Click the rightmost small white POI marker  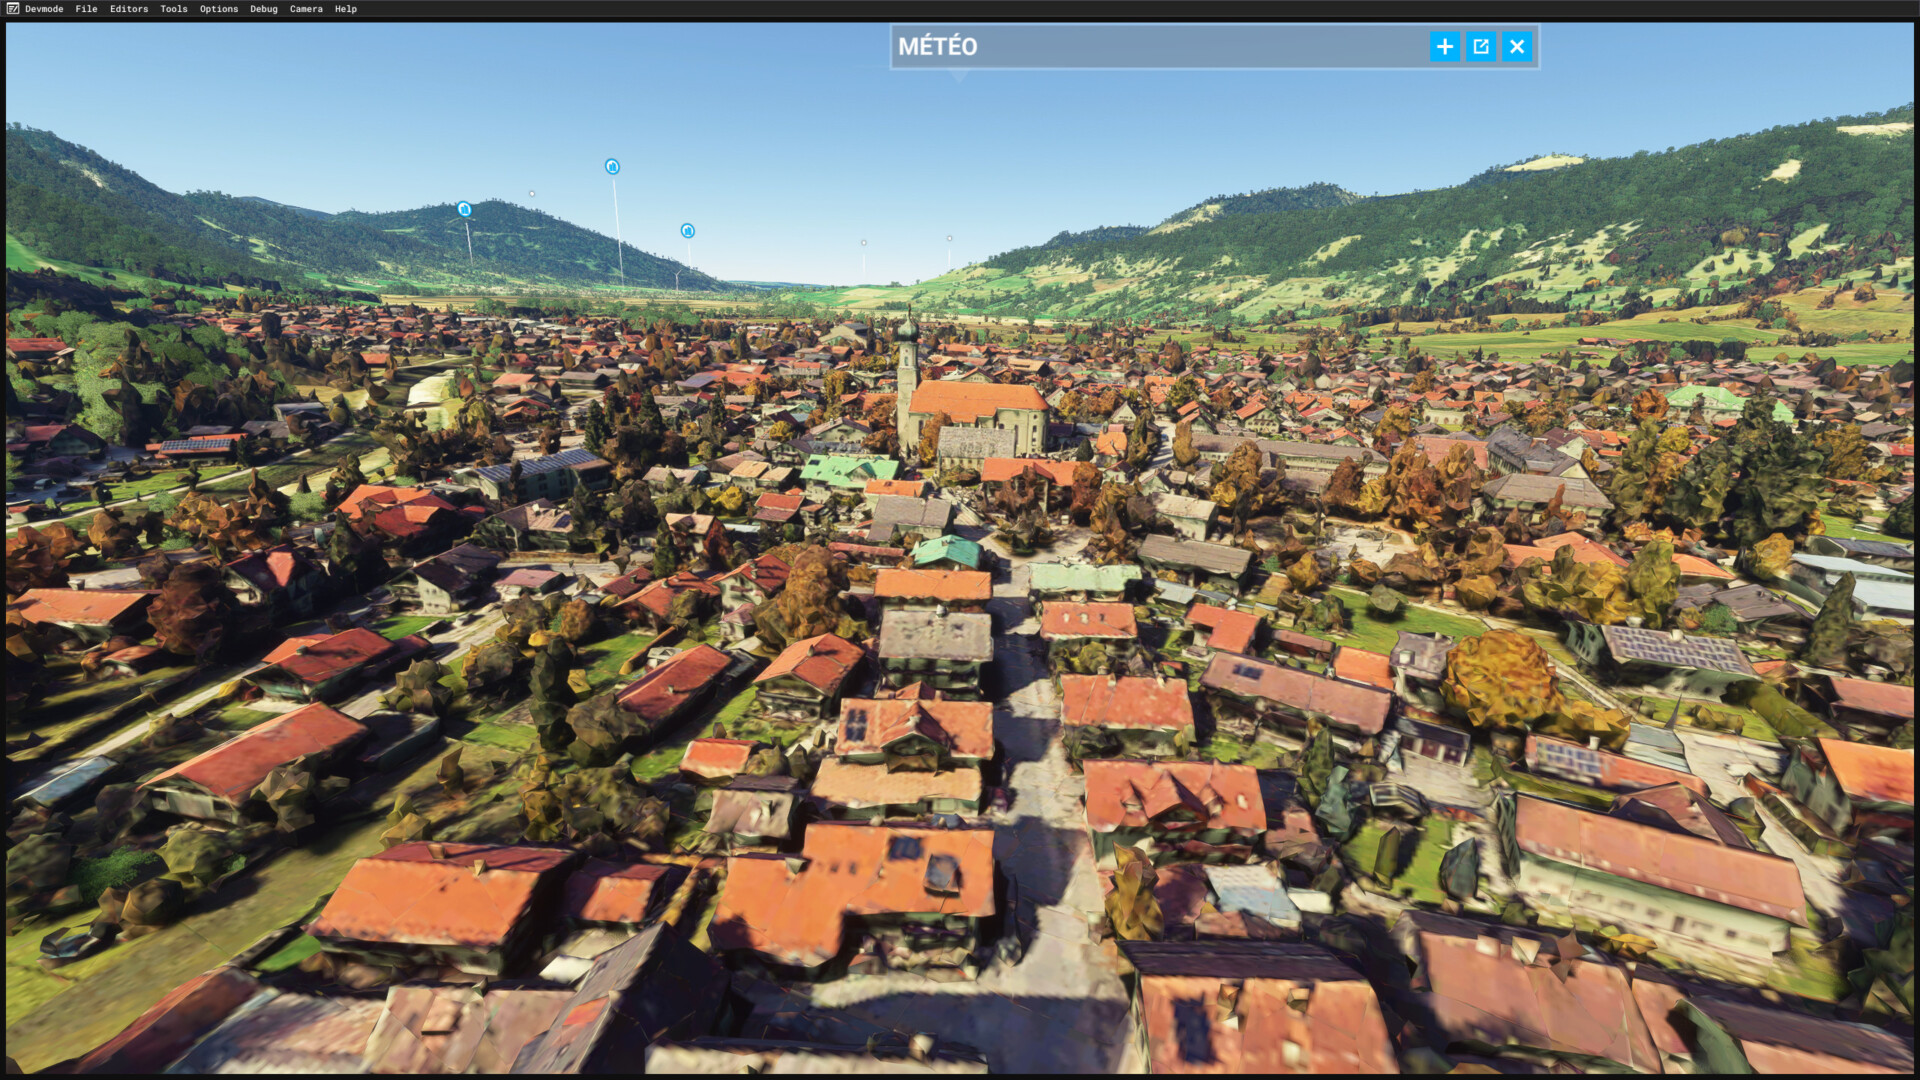(x=949, y=238)
